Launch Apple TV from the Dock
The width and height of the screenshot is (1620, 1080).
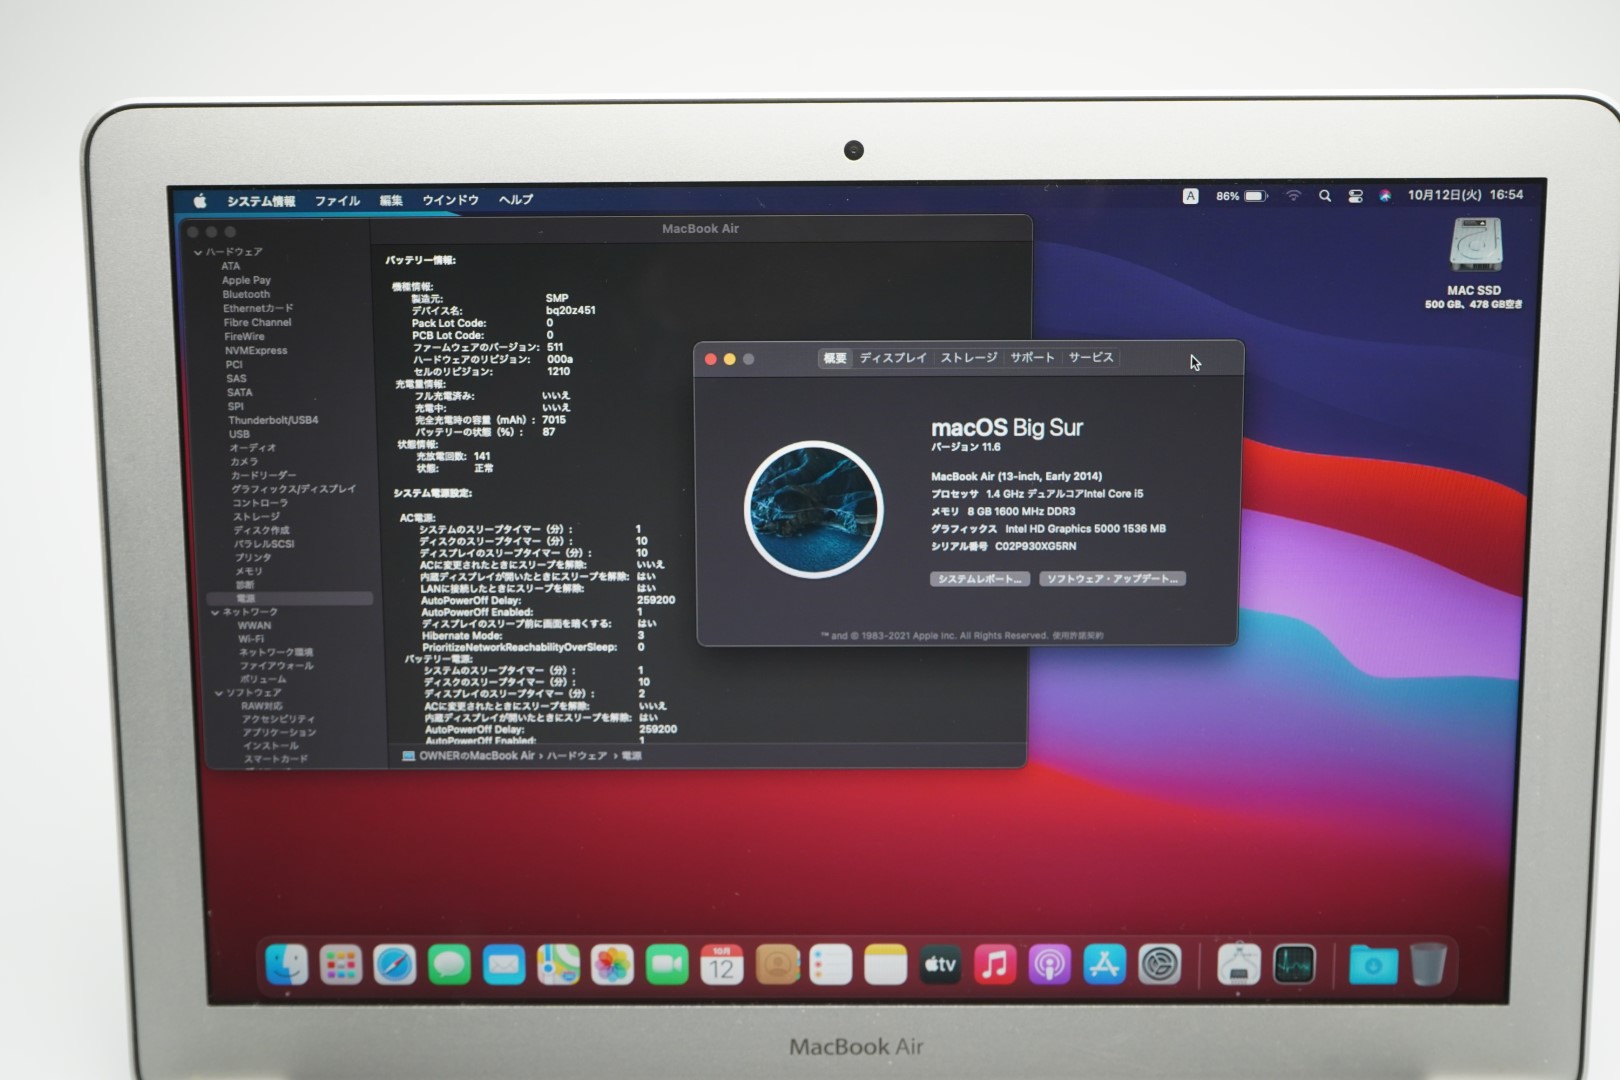[940, 965]
